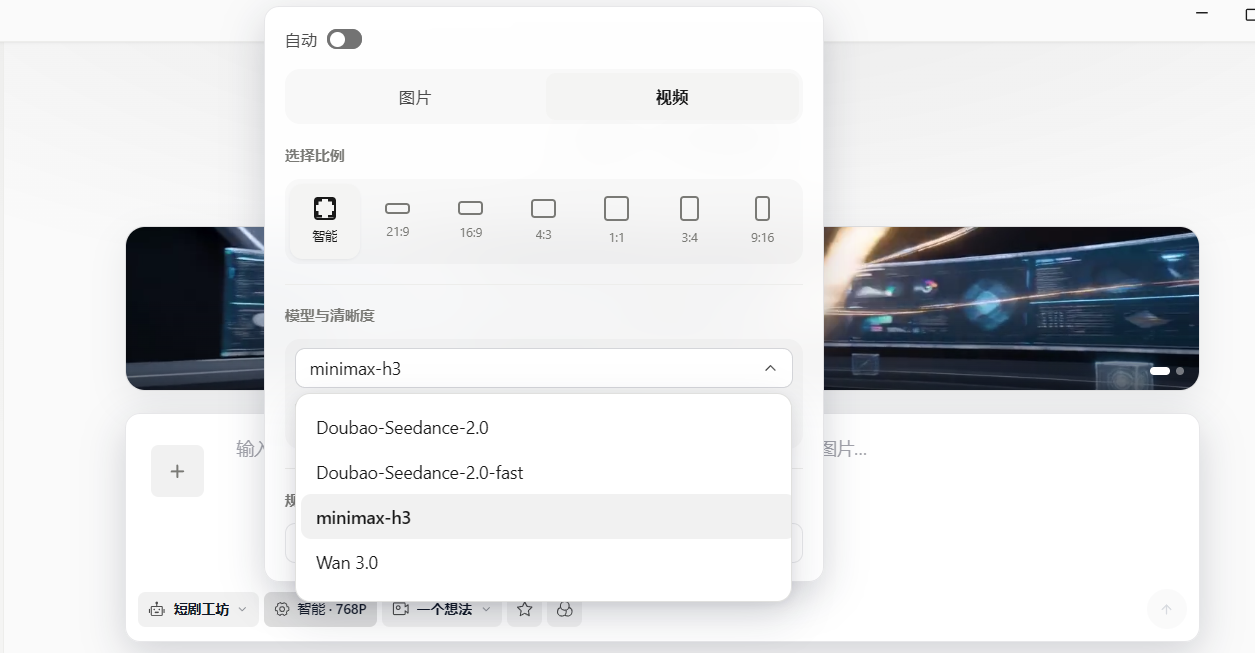The width and height of the screenshot is (1255, 653).
Task: Select the Wan 3.0 model option
Action: (x=546, y=562)
